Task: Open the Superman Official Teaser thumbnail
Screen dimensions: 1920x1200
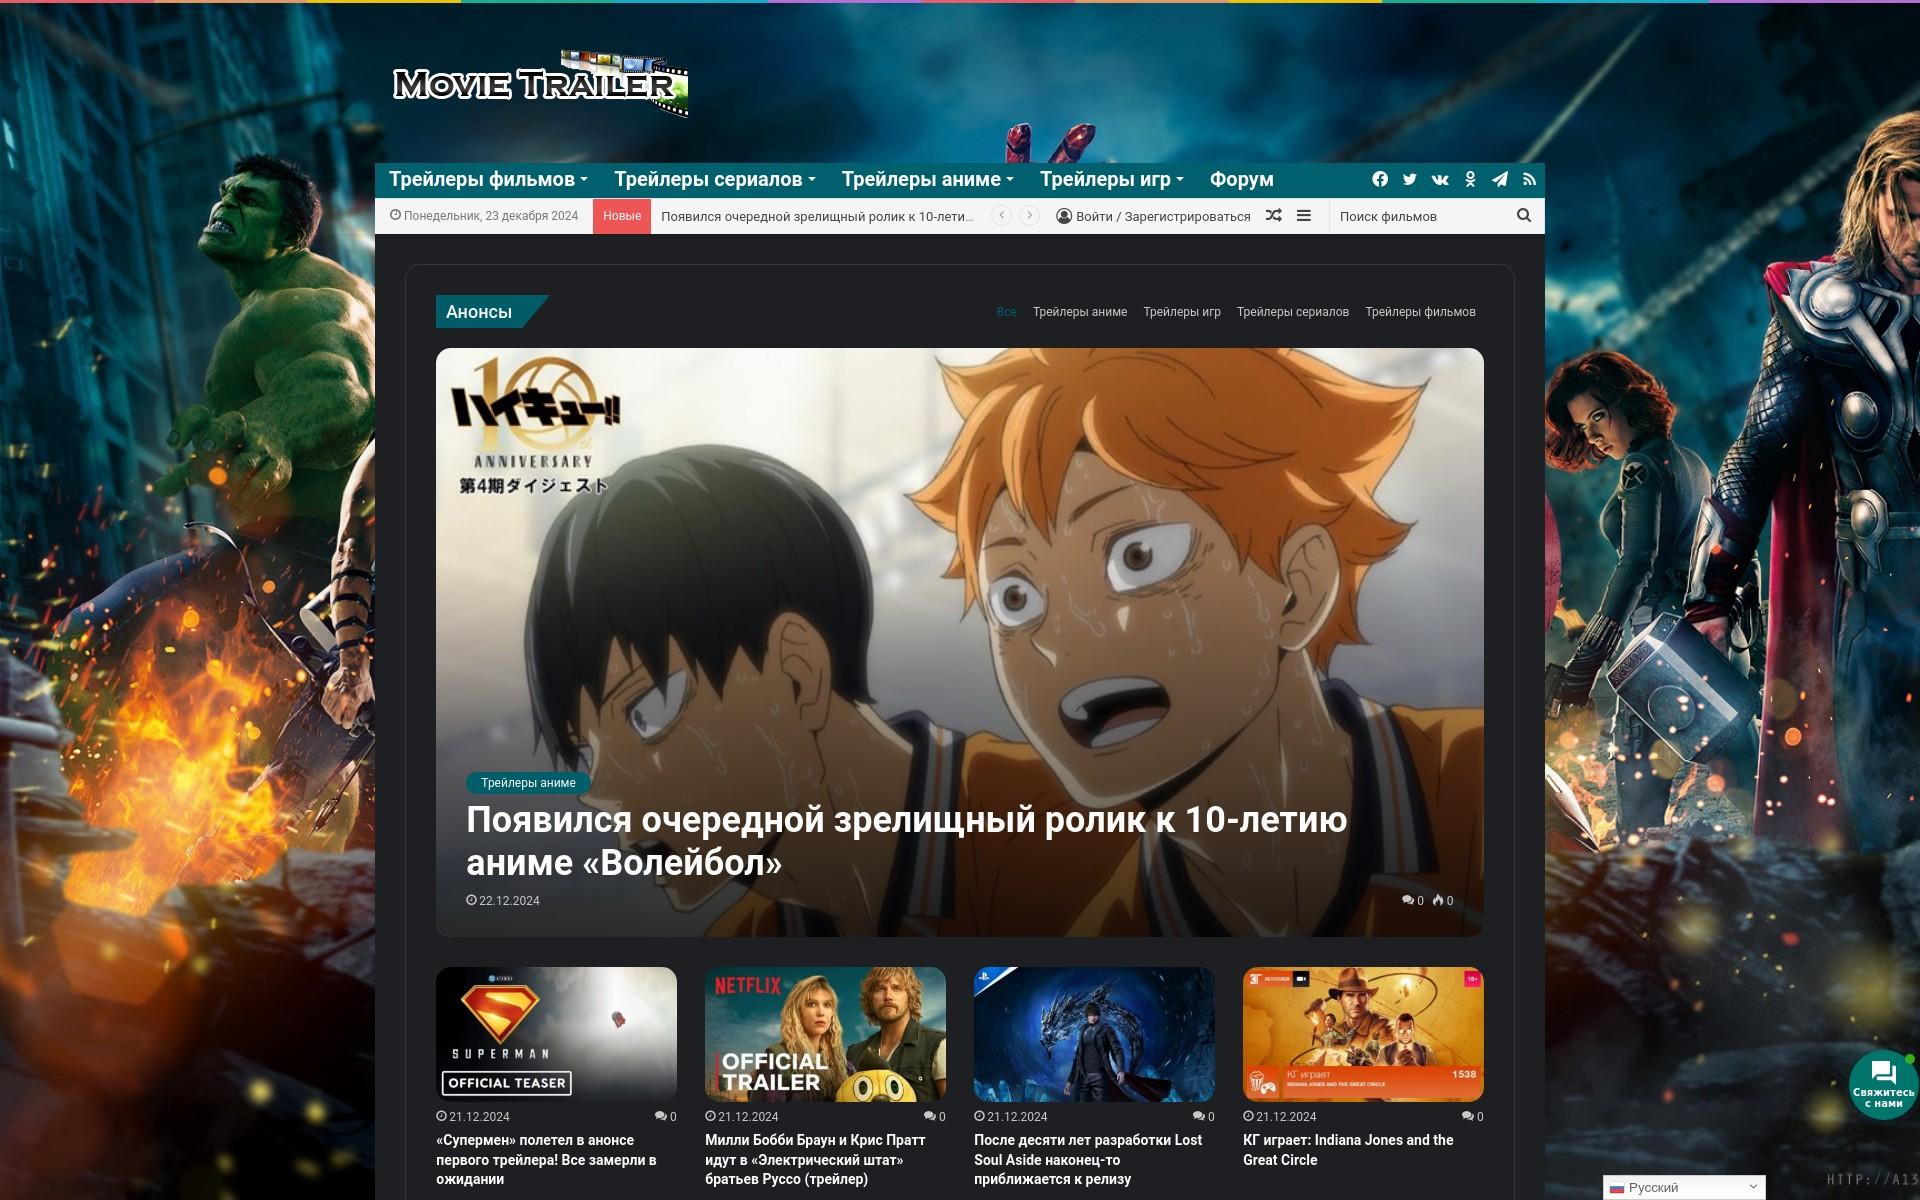Action: click(556, 1034)
